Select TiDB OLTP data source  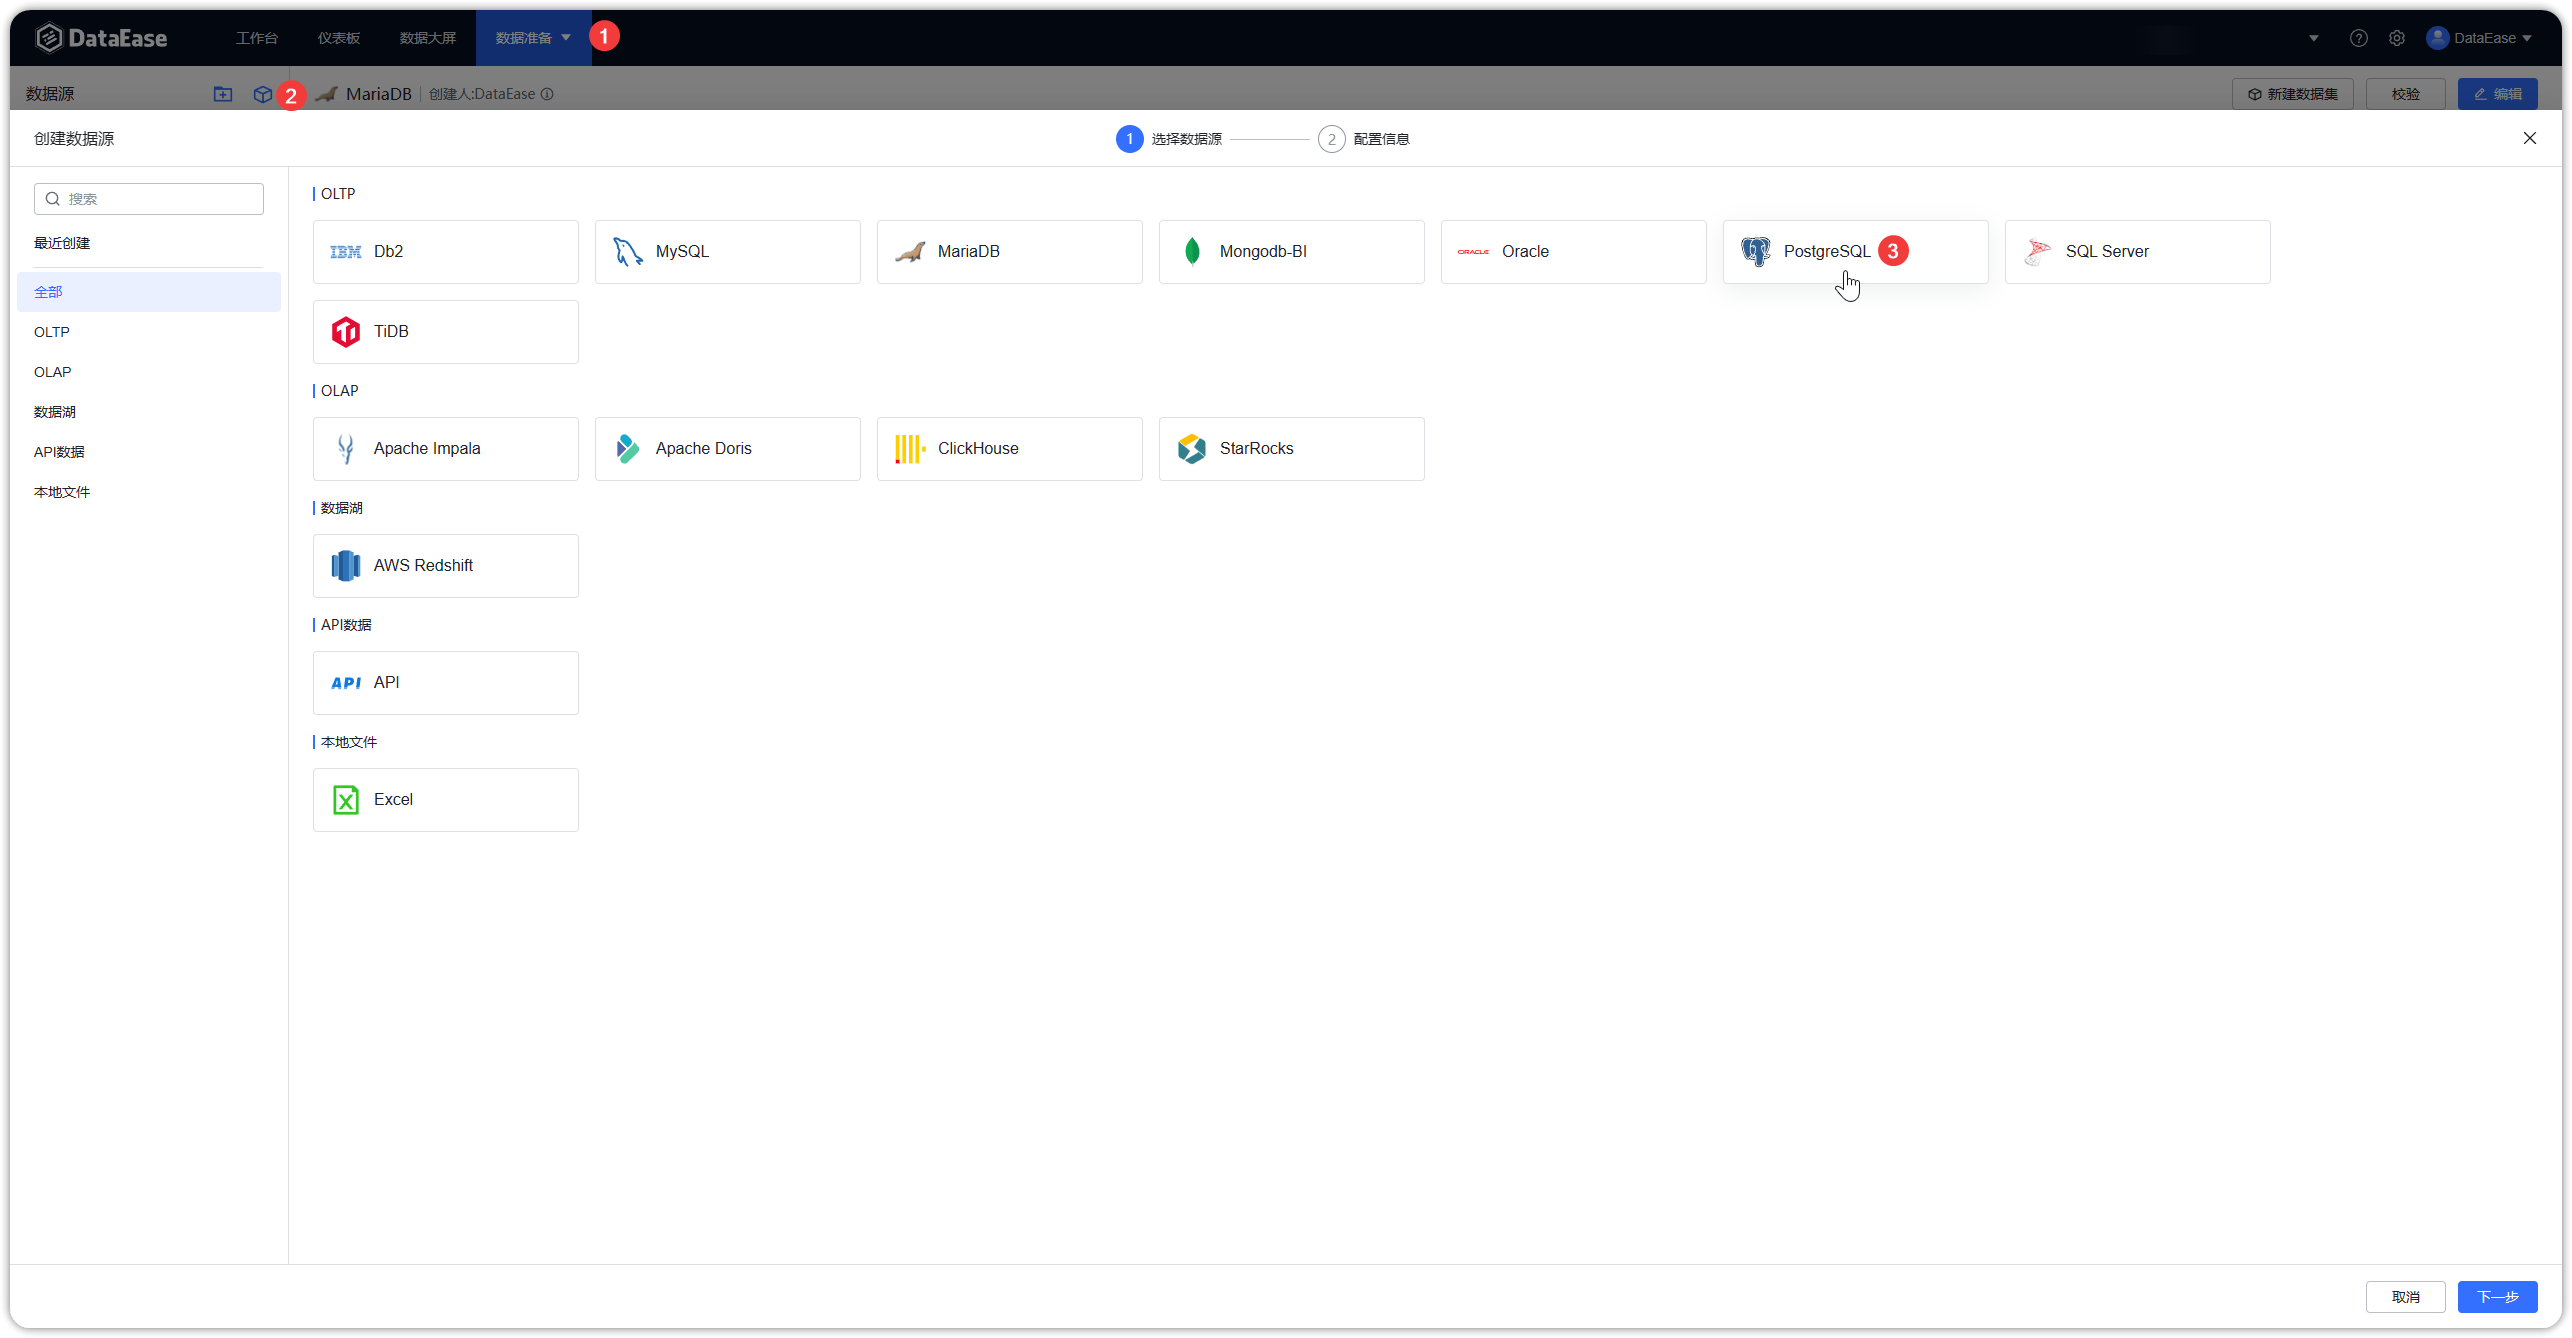446,330
